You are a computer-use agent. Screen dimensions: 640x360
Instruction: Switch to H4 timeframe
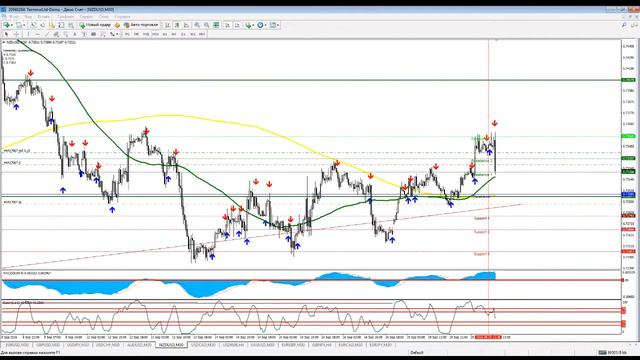coord(174,34)
